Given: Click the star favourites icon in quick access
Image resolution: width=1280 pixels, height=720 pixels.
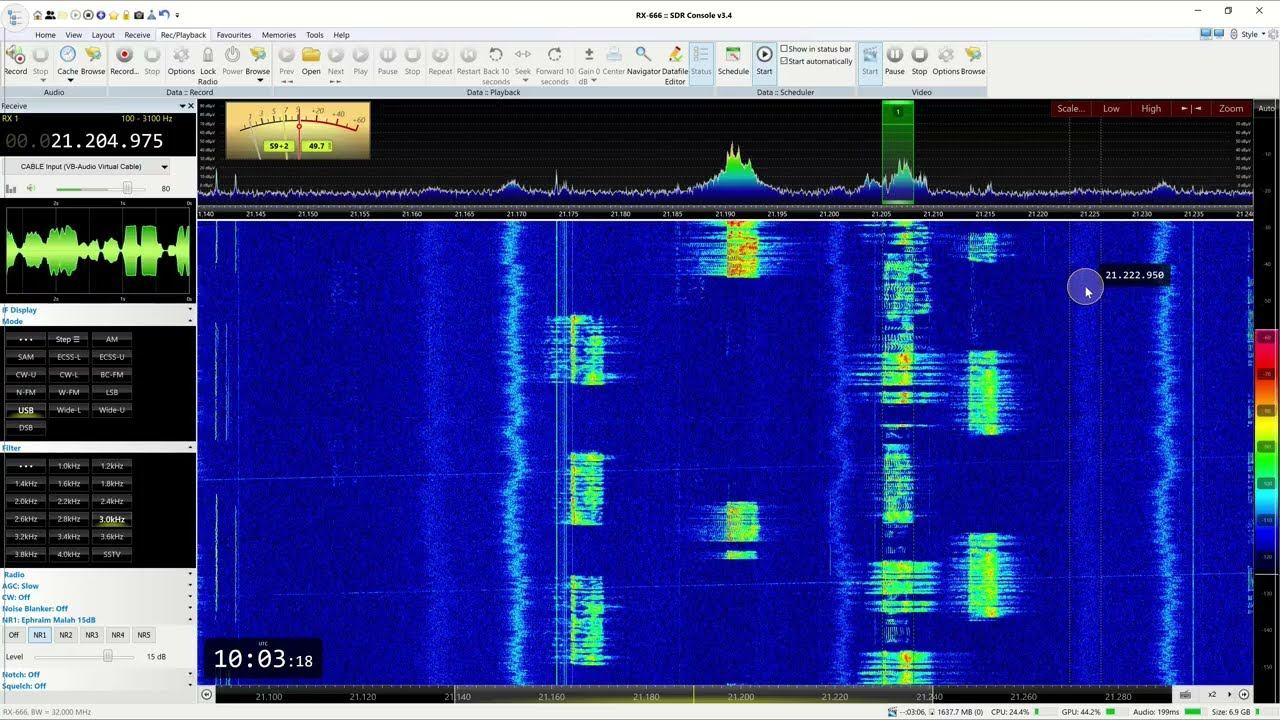Looking at the screenshot, I should coord(113,15).
